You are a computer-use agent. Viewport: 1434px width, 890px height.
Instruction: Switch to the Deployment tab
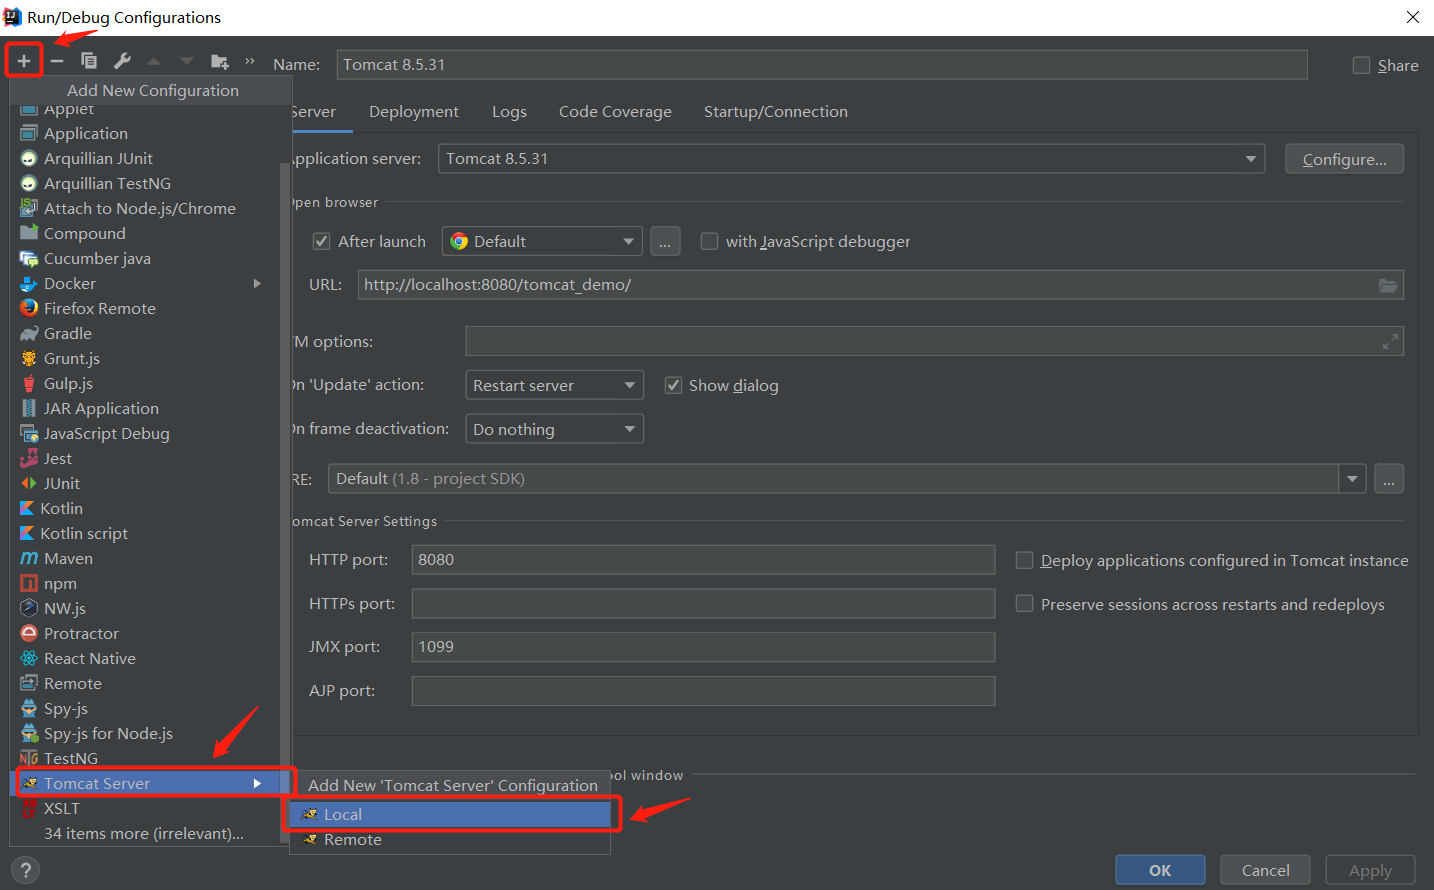click(x=414, y=112)
